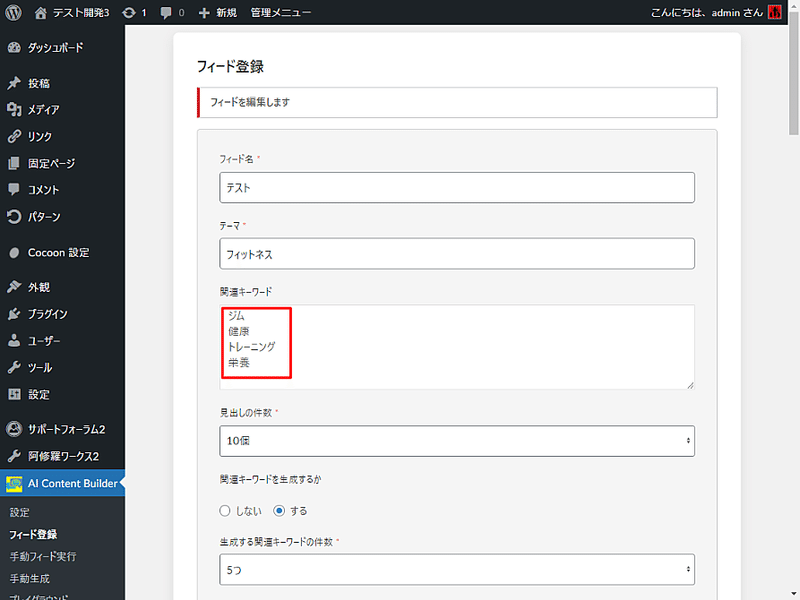Open the 見出しの件数 dropdown showing 10個
The image size is (800, 600).
click(x=457, y=441)
